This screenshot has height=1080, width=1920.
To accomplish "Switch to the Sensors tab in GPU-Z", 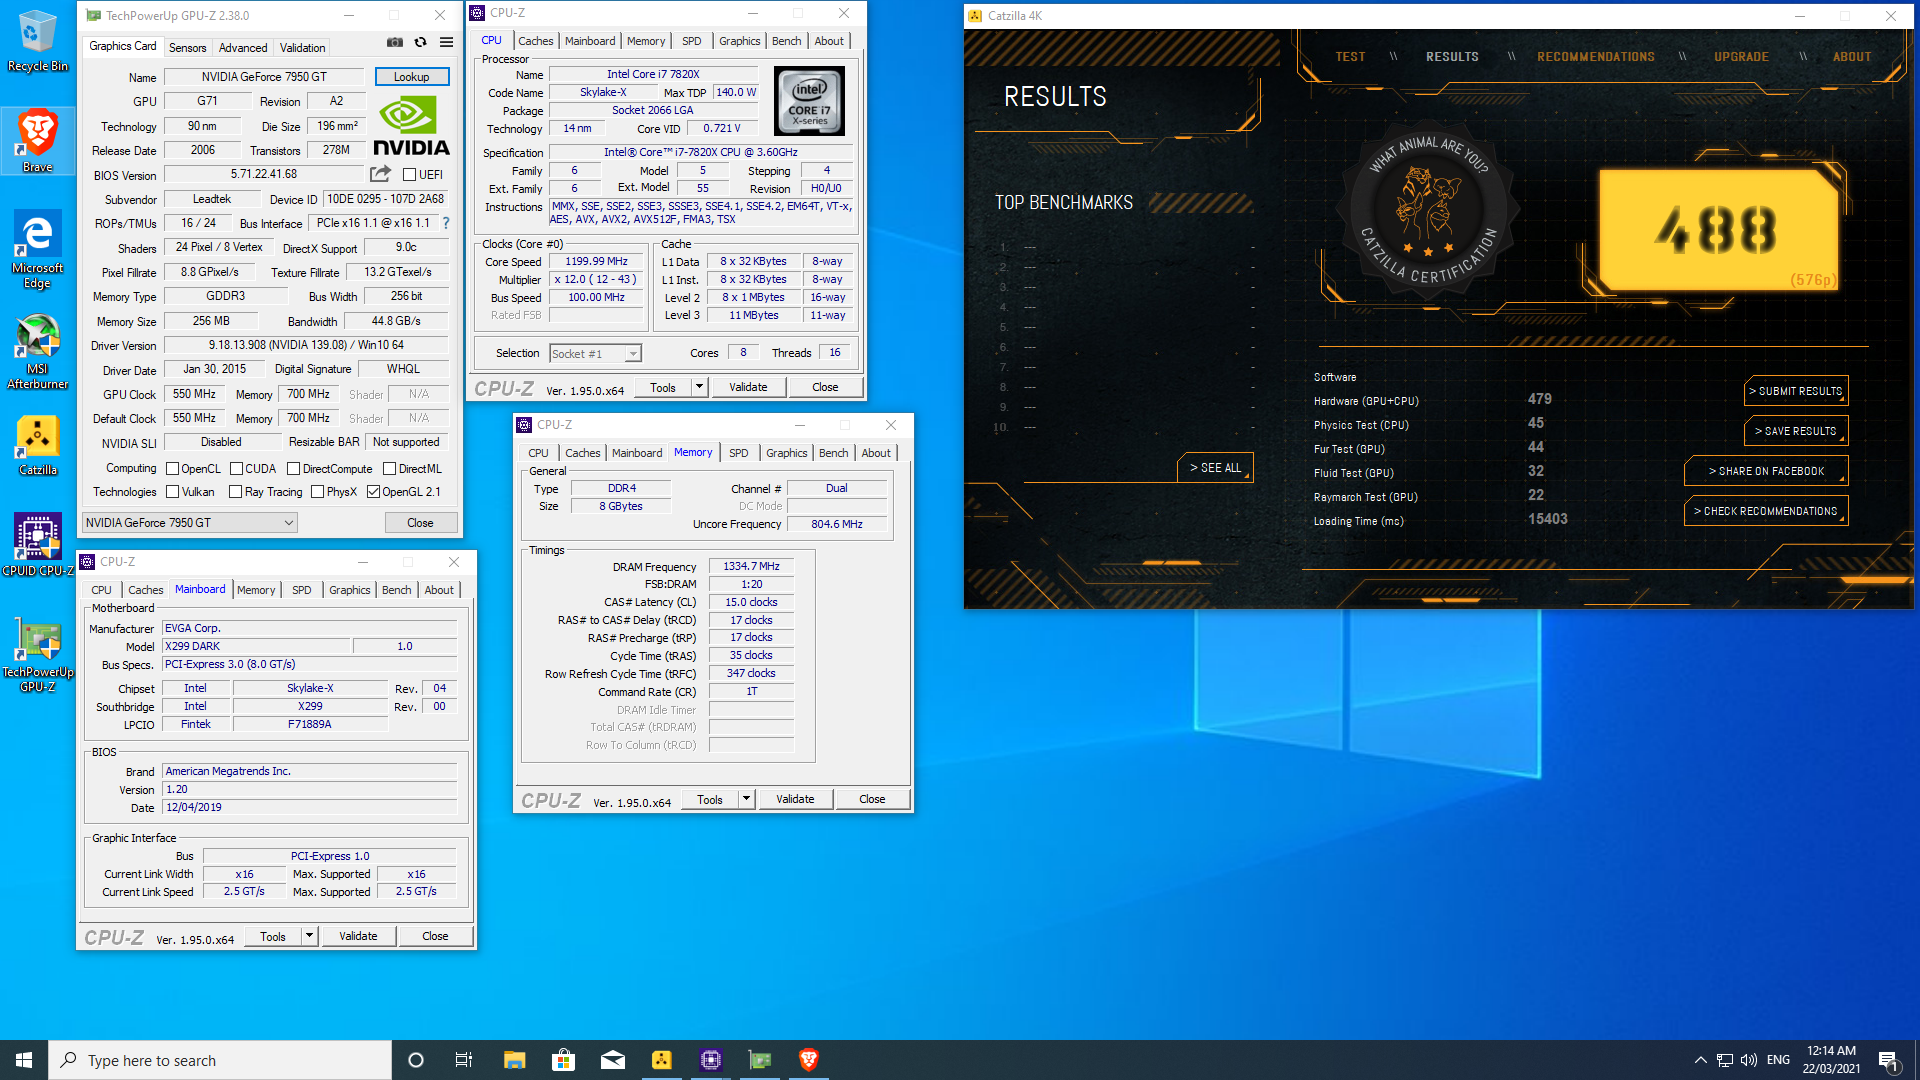I will (187, 48).
